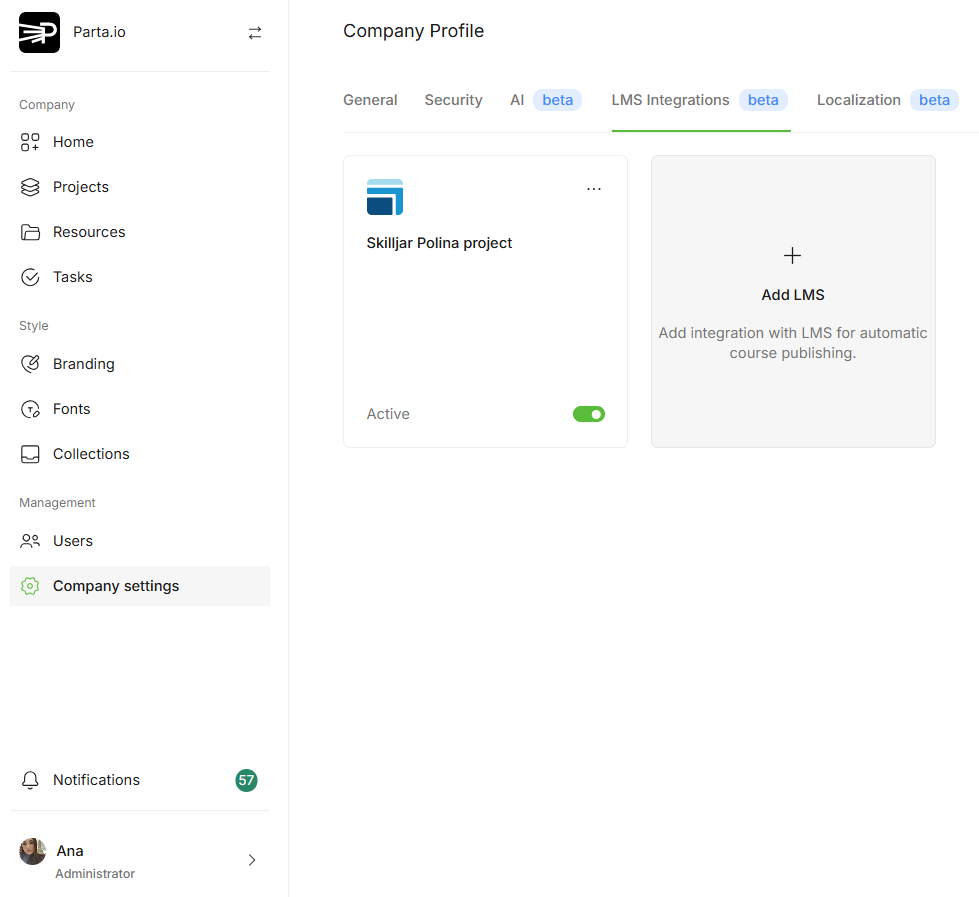Open the Fonts settings
979x897 pixels.
tap(71, 409)
